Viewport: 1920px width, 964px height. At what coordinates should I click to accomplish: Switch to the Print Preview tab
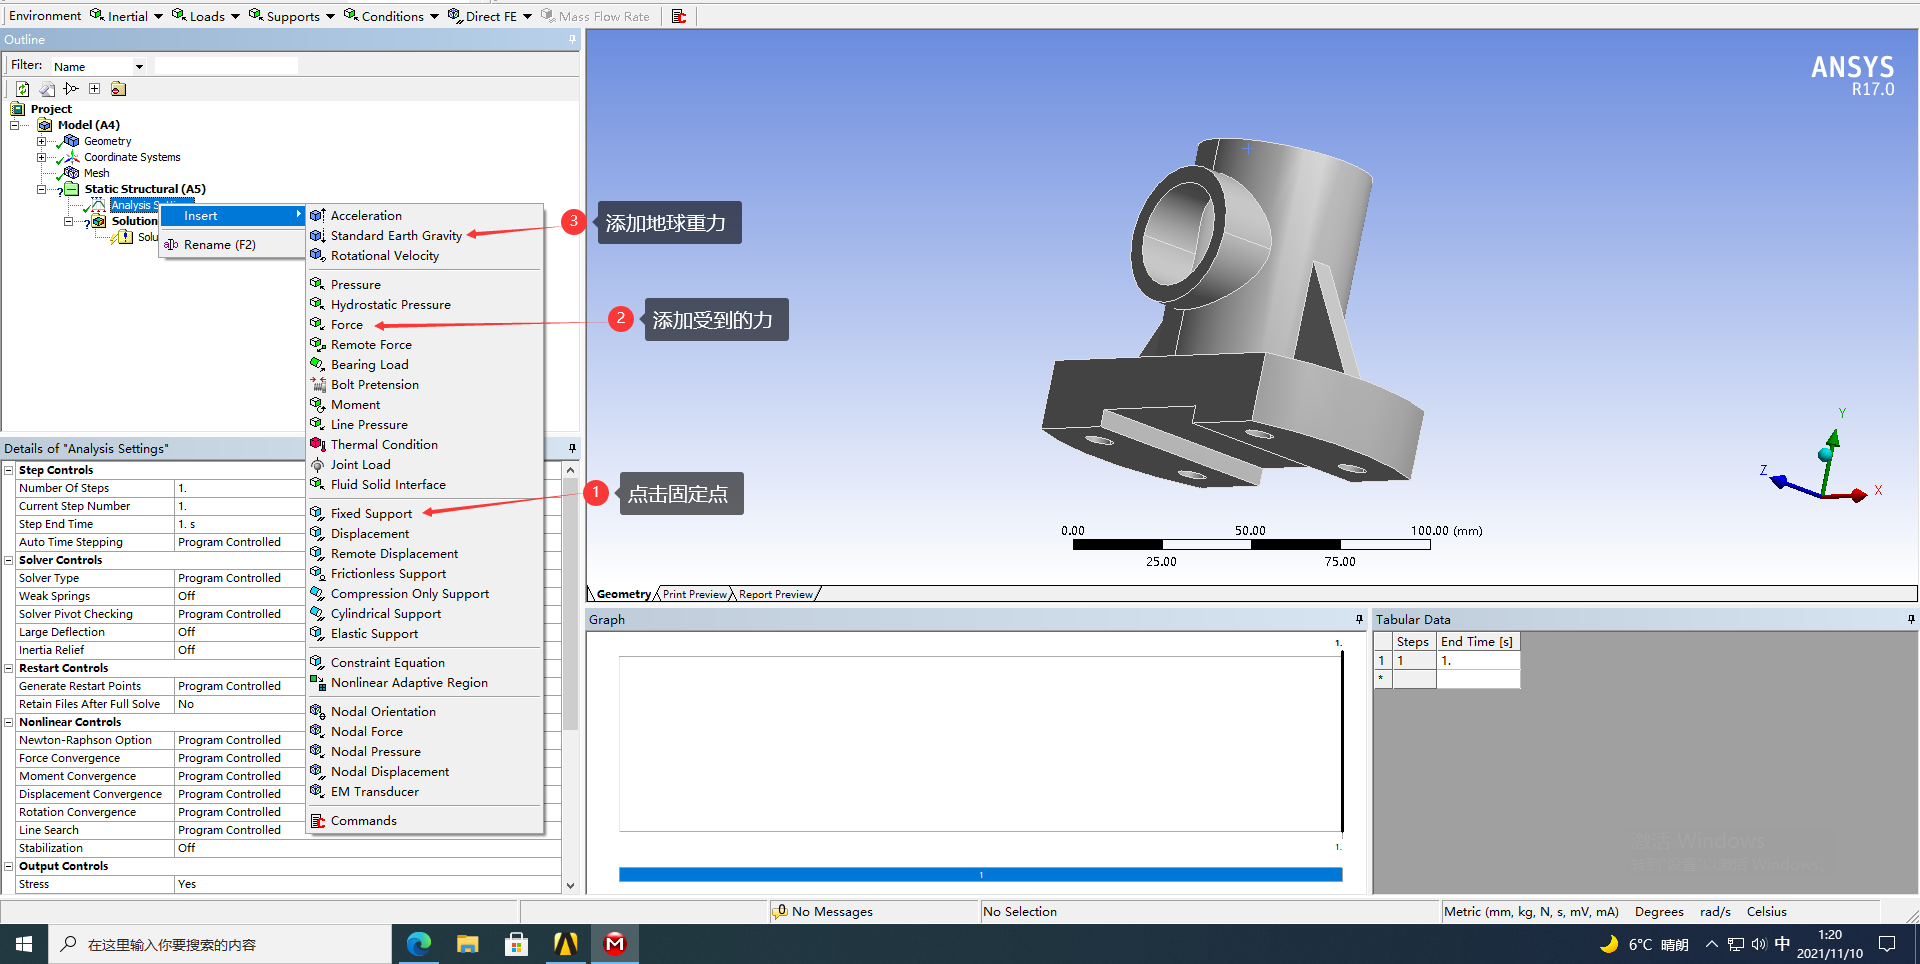coord(694,593)
